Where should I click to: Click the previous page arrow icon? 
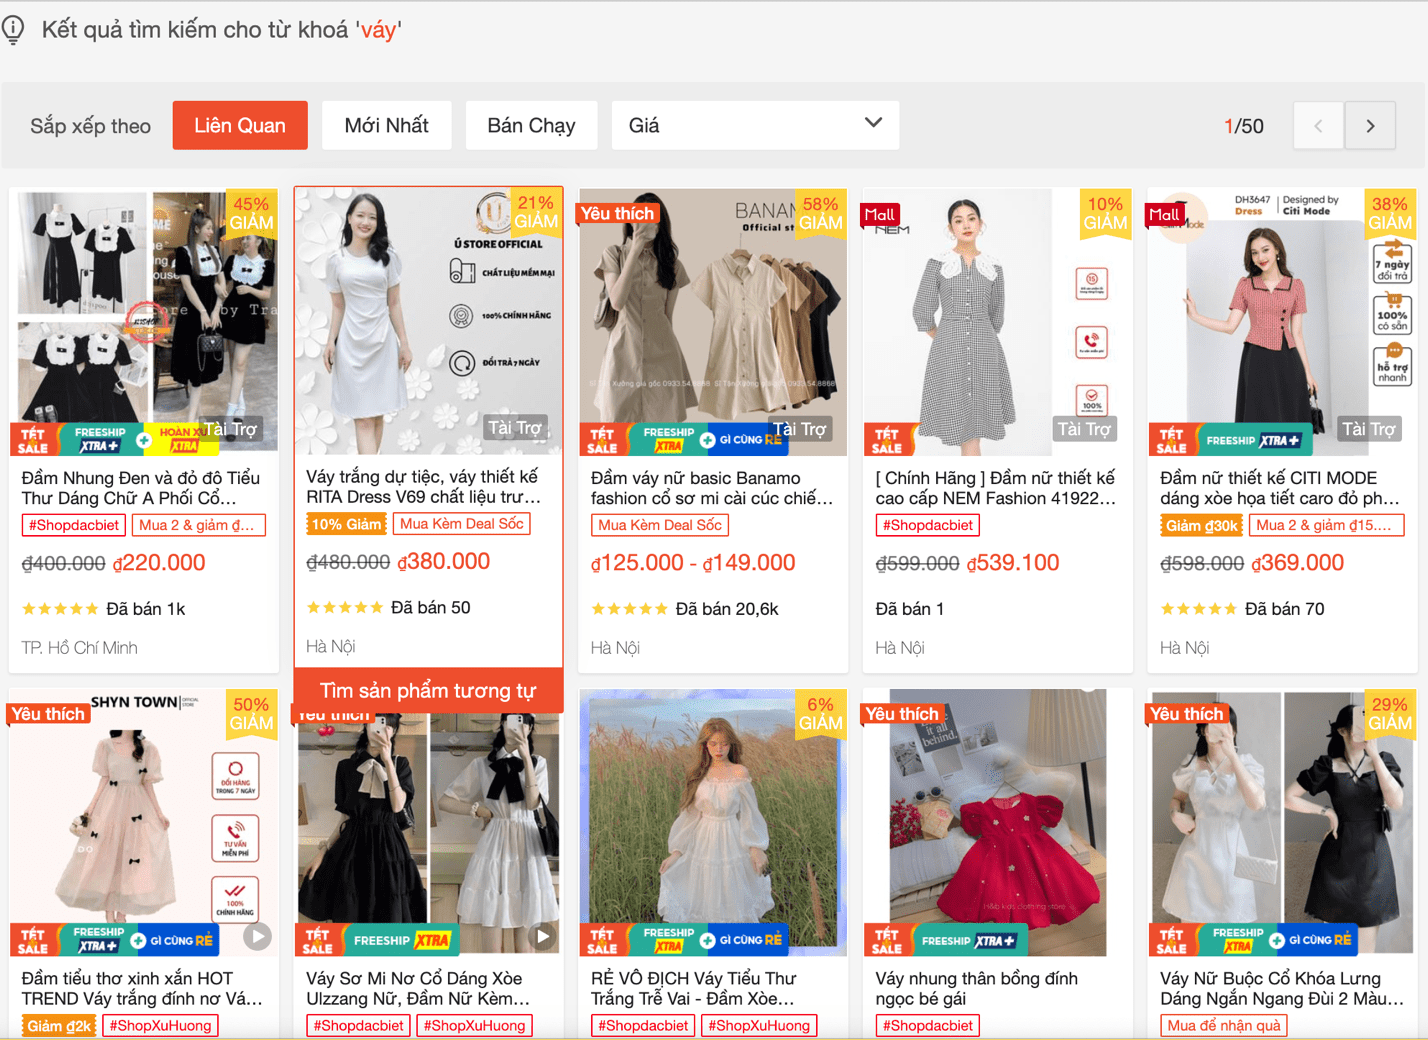coord(1318,125)
